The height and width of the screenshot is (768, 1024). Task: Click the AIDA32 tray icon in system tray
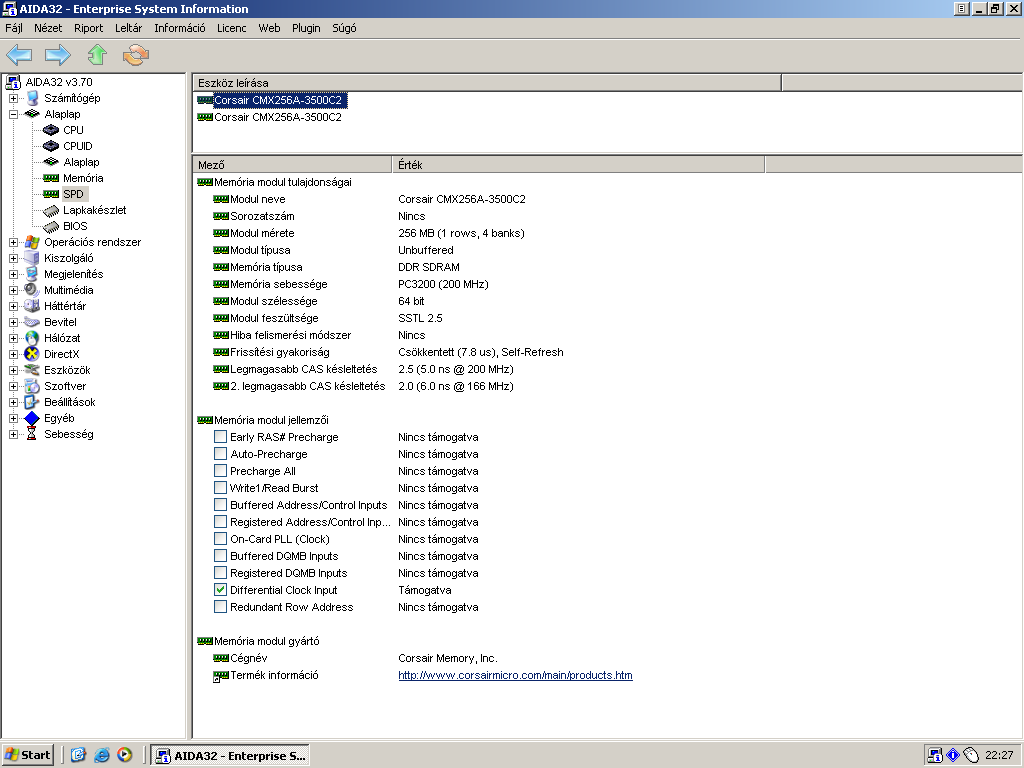[x=935, y=756]
